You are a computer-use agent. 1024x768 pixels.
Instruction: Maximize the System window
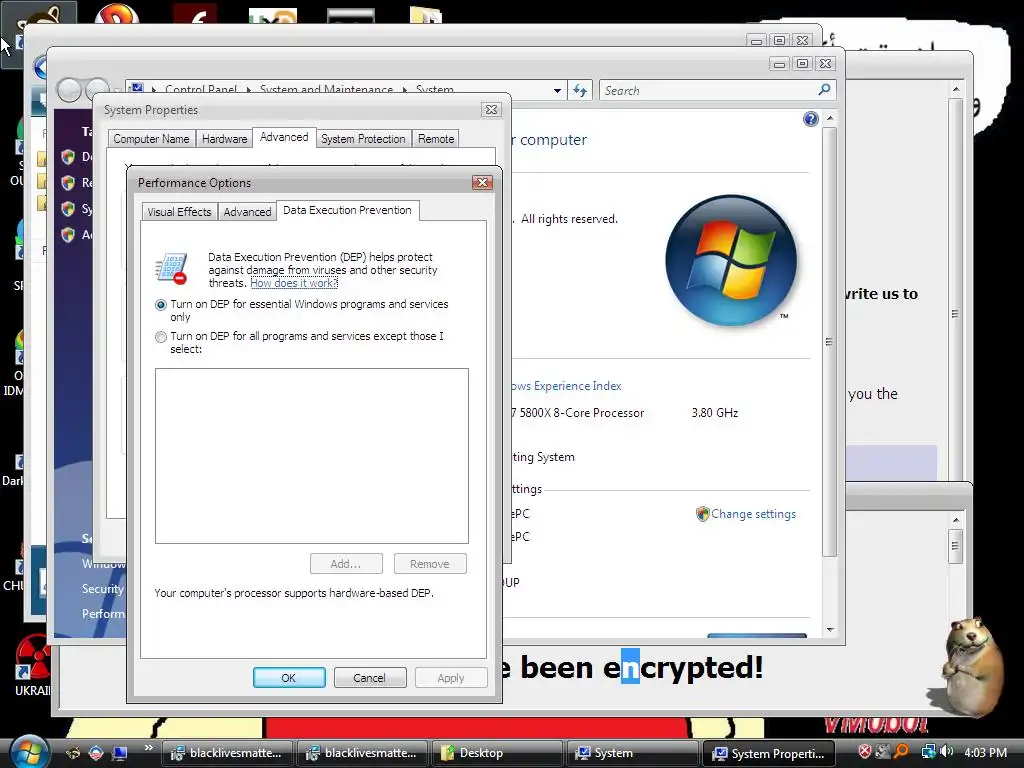(803, 63)
